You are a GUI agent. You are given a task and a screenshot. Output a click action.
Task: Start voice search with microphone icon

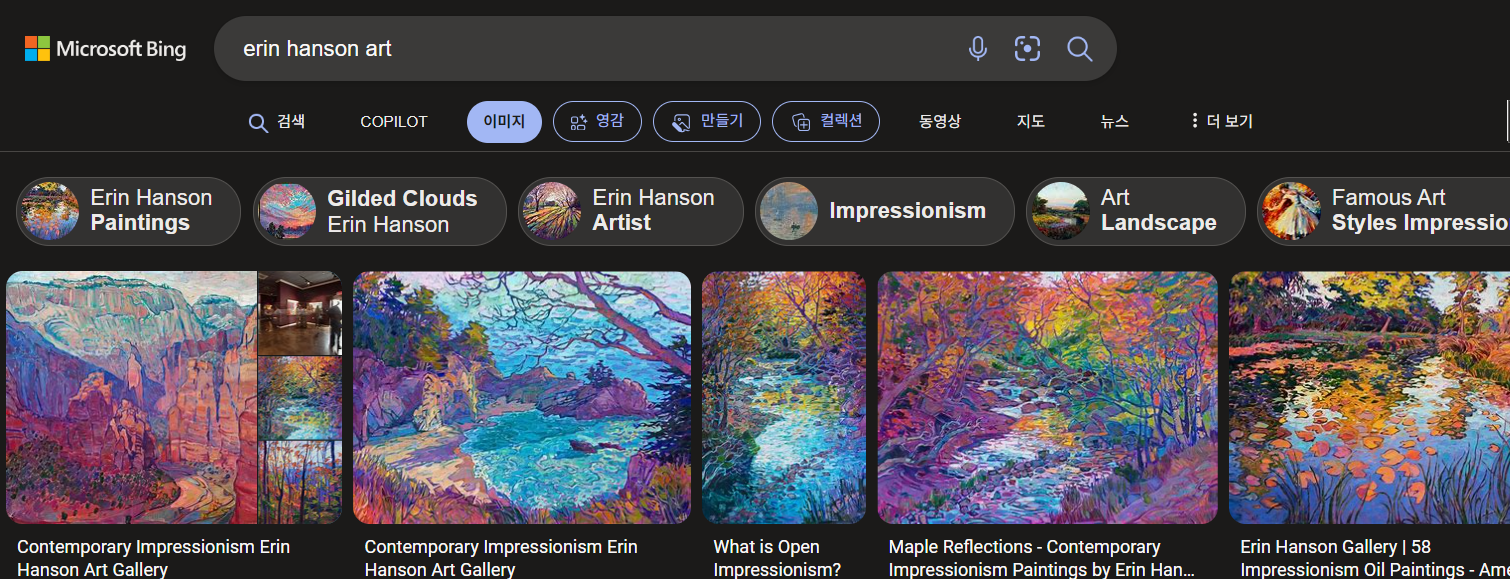click(978, 48)
